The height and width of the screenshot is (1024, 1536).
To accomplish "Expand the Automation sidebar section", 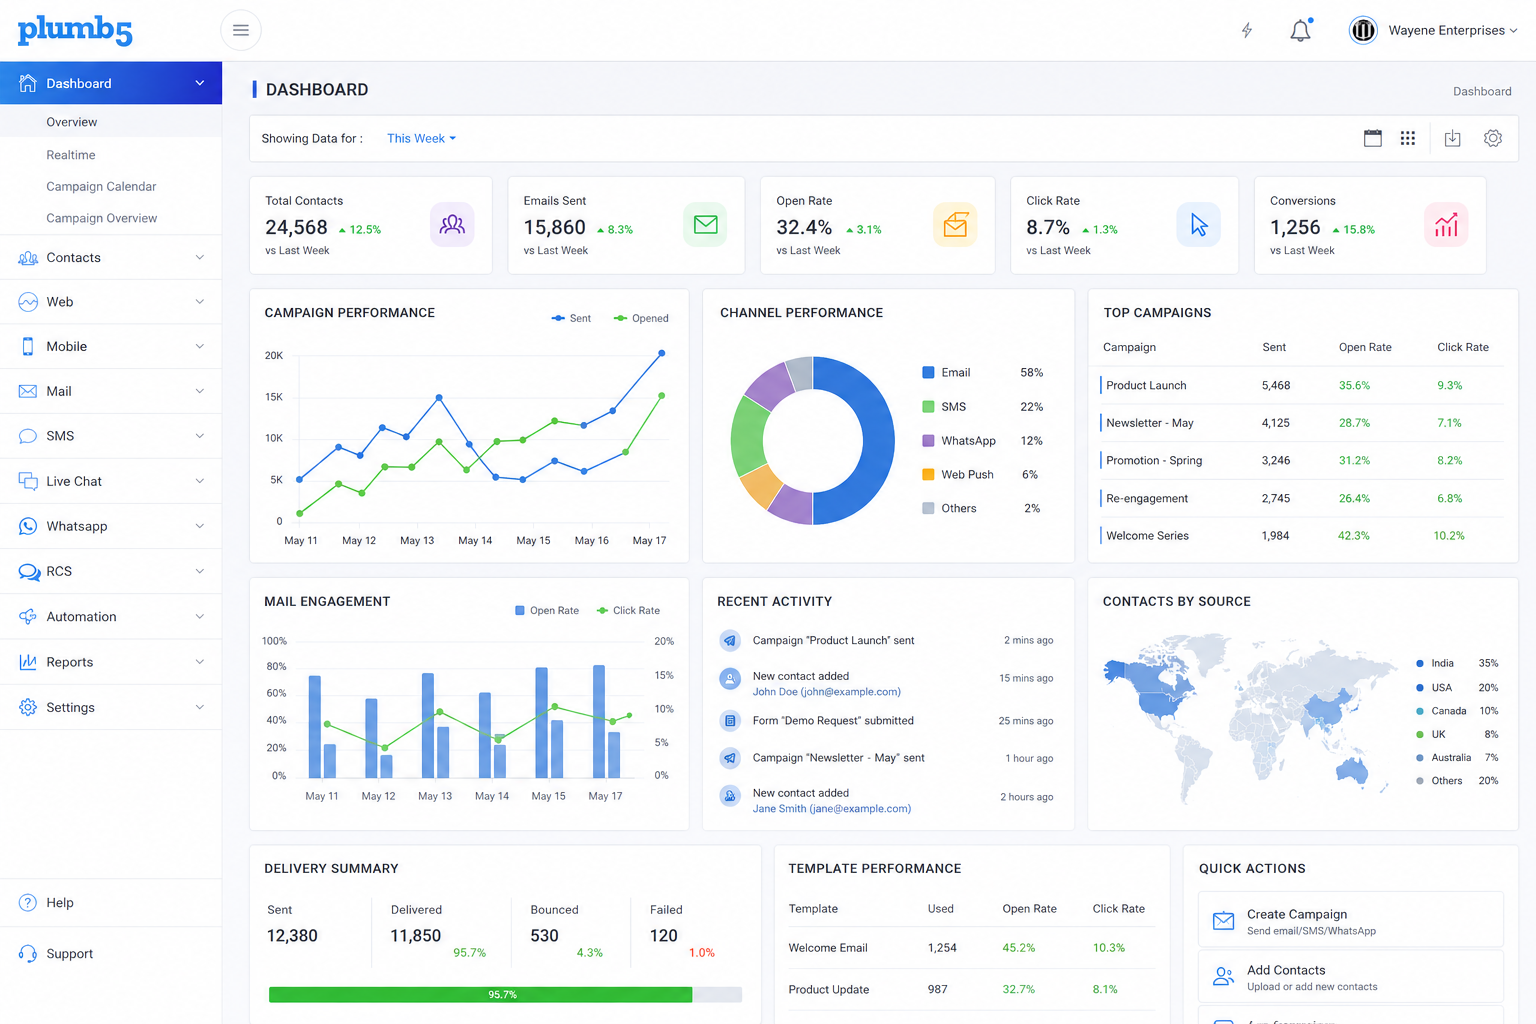I will [x=111, y=617].
